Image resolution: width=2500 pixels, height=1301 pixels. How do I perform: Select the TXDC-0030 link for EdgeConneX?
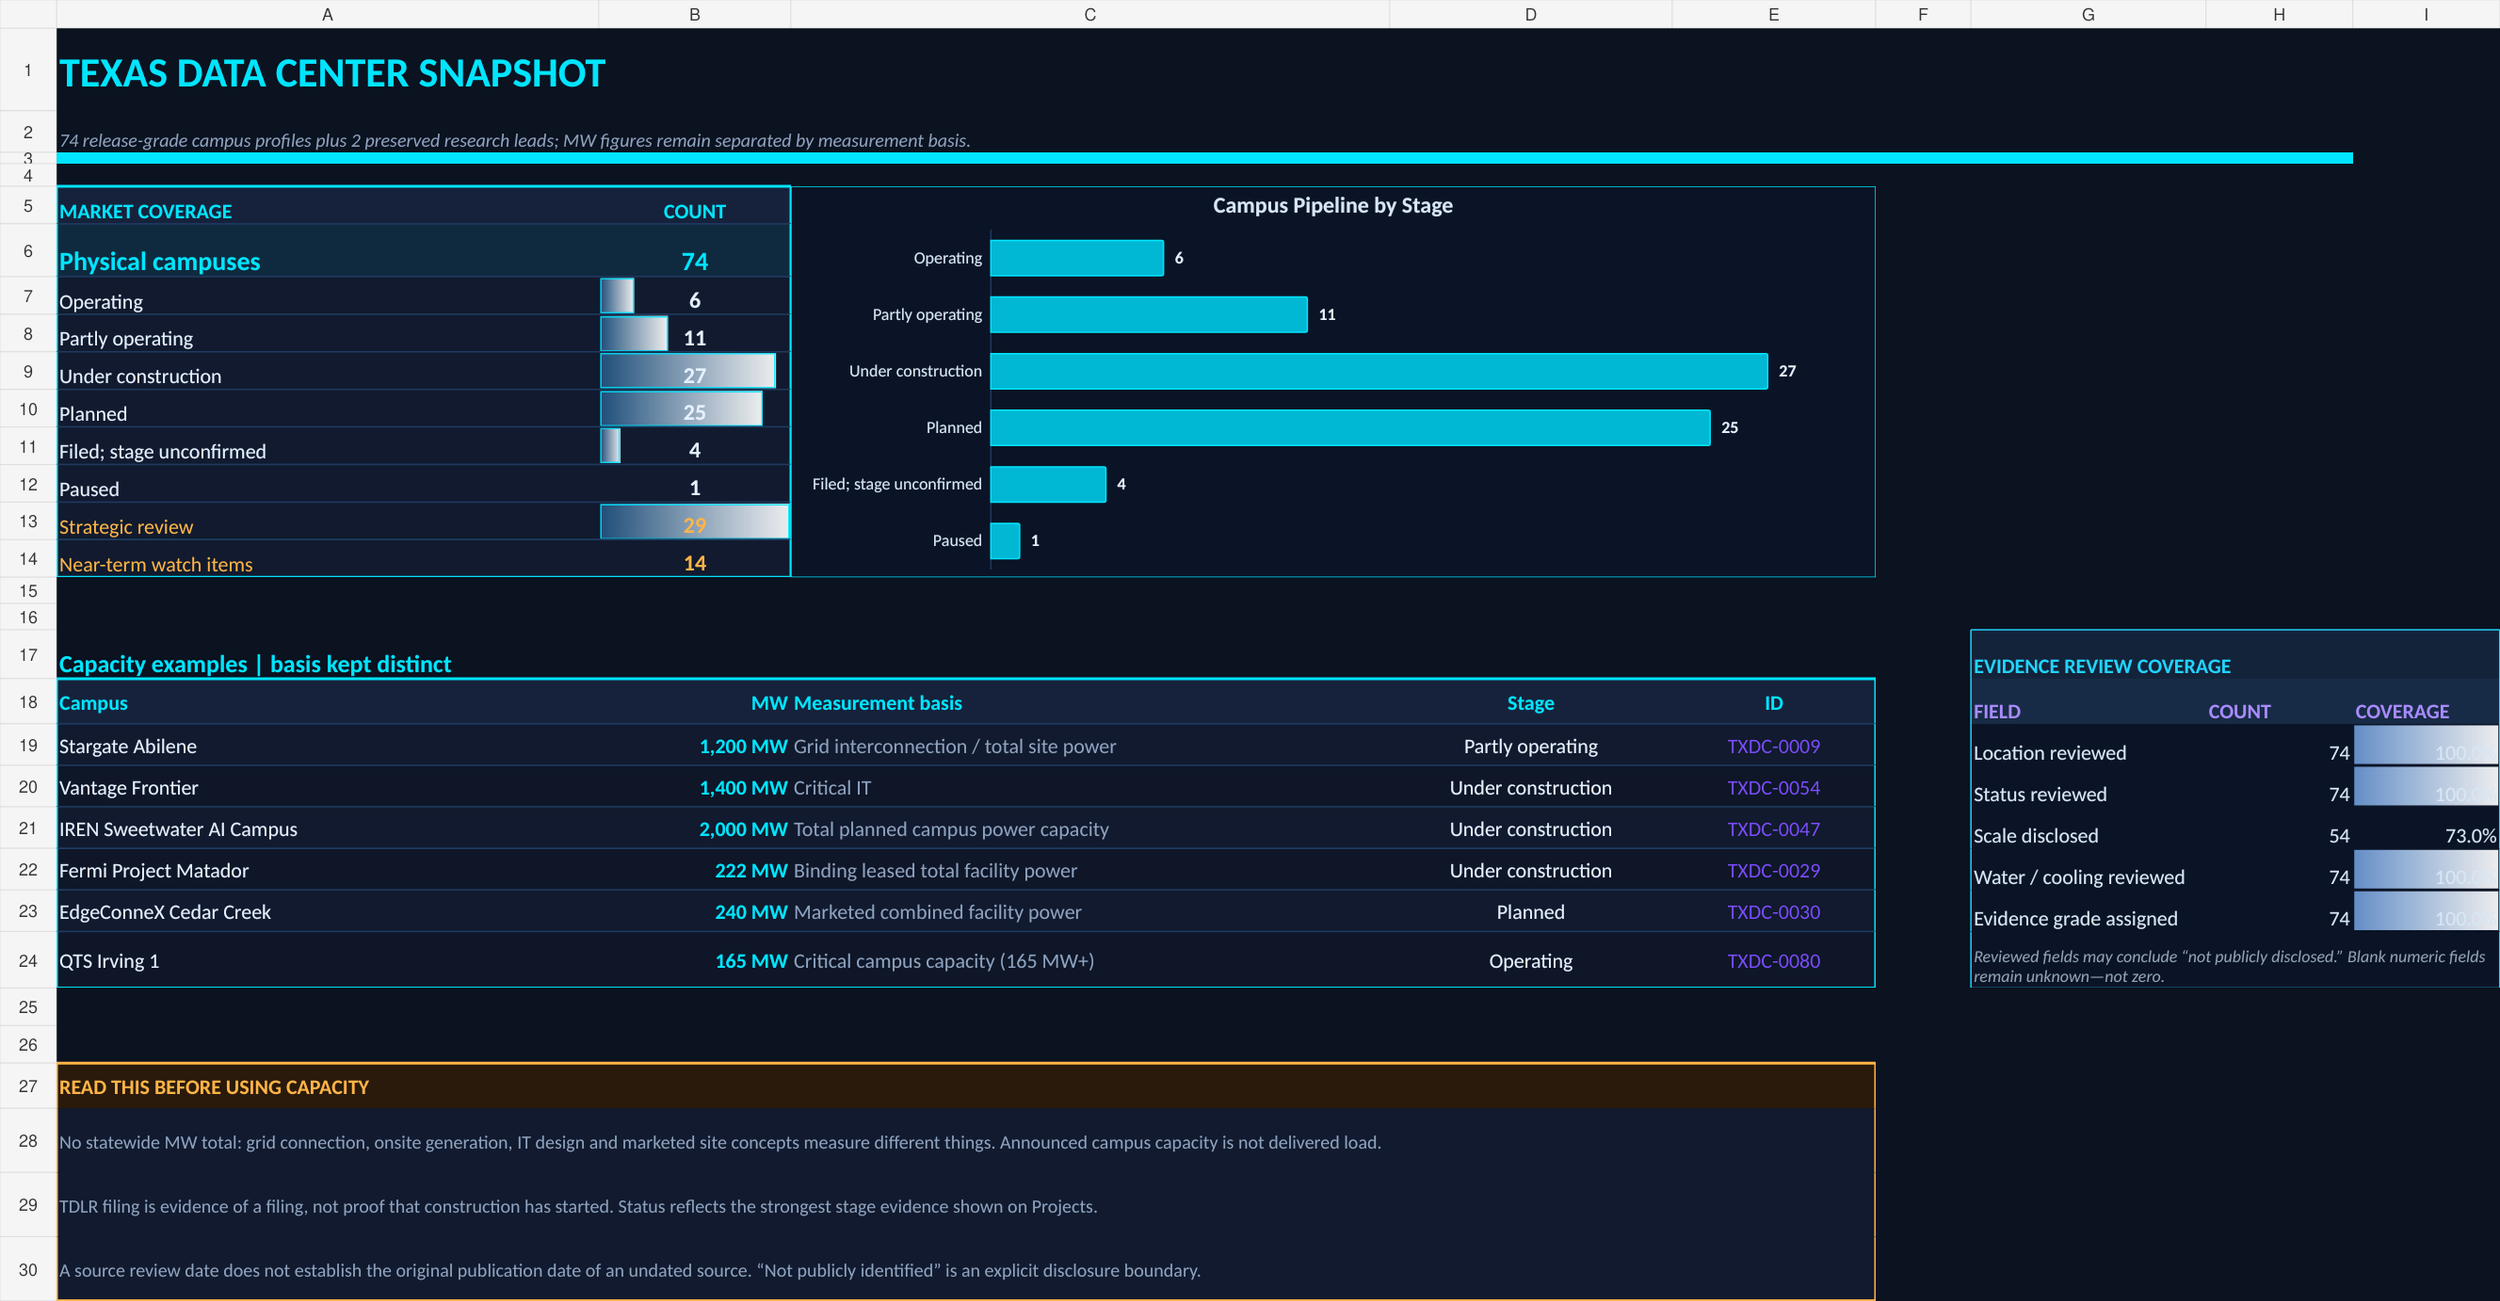coord(1773,912)
